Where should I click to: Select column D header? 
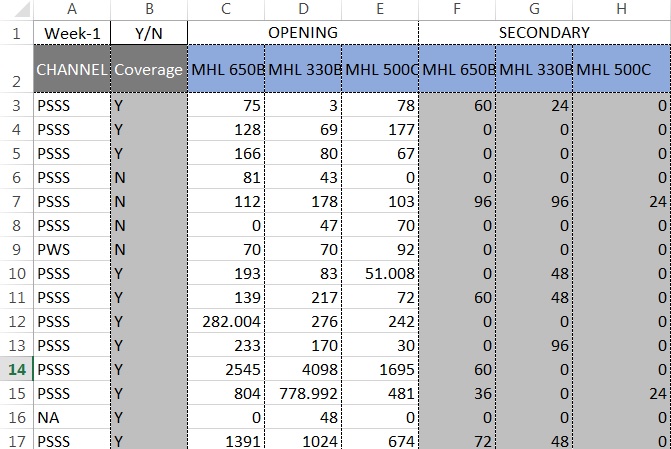303,10
